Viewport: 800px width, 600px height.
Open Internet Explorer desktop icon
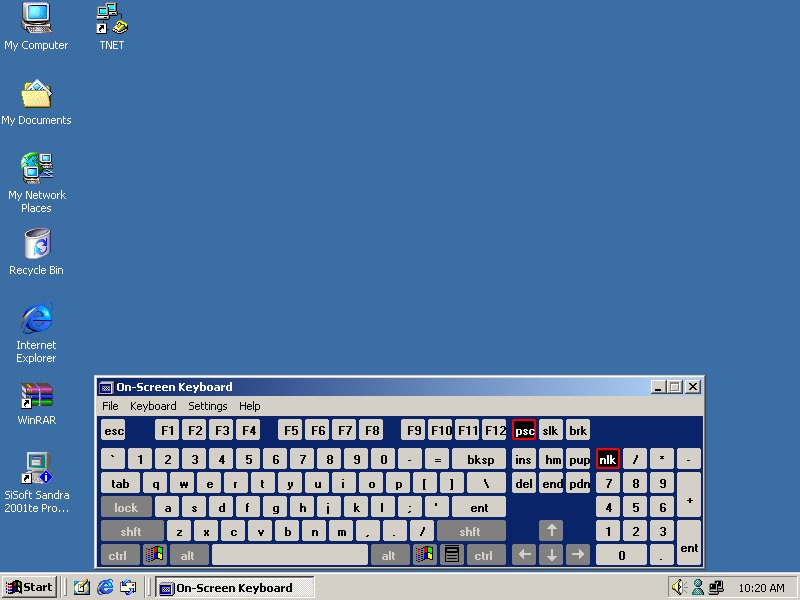point(36,320)
